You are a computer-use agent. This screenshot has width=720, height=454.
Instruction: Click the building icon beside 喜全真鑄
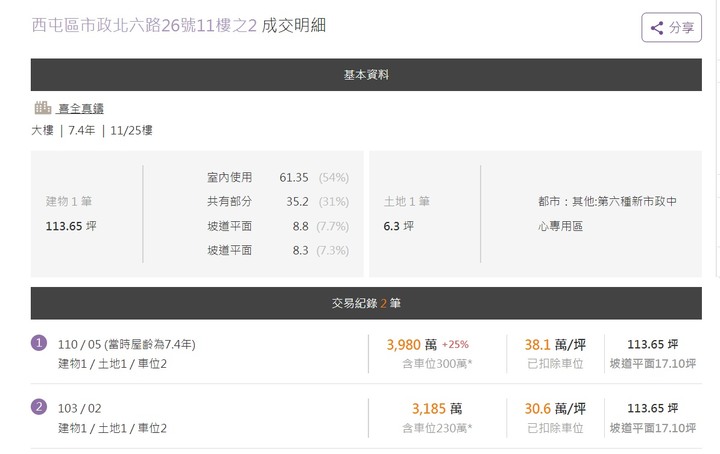(x=43, y=108)
